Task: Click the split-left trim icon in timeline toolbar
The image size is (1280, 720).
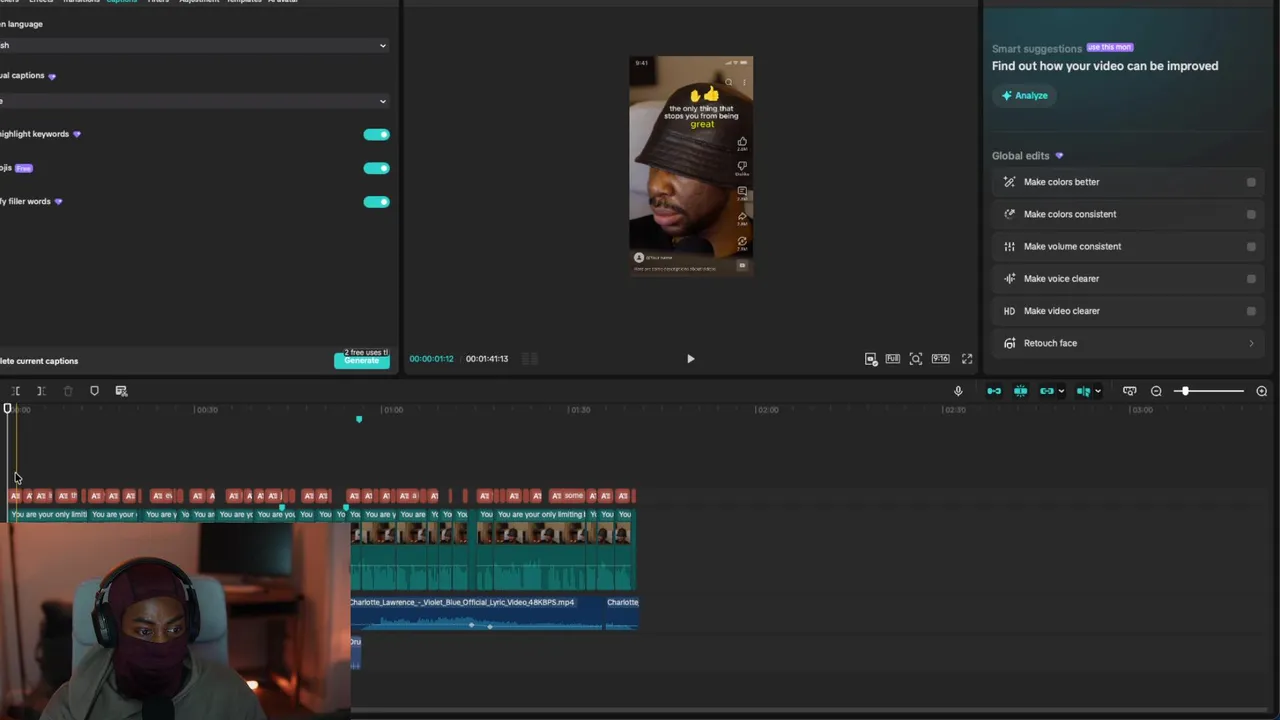Action: [x=15, y=391]
